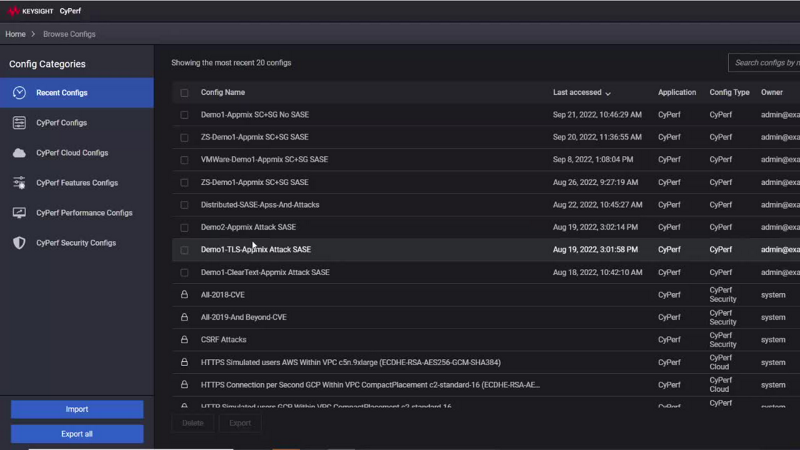Click the Search configs input field

764,63
